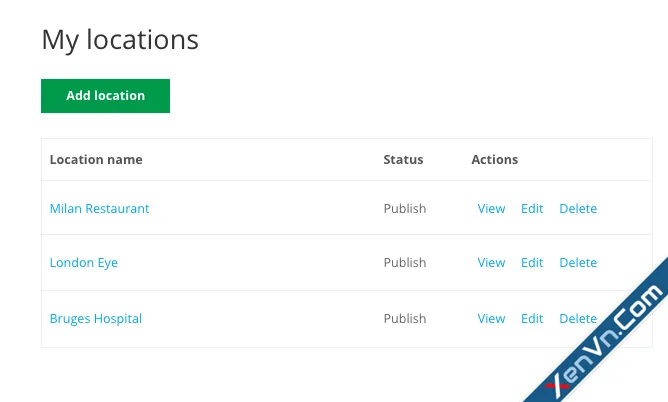The height and width of the screenshot is (402, 668).
Task: Click Publish status of London Eye
Action: 405,263
